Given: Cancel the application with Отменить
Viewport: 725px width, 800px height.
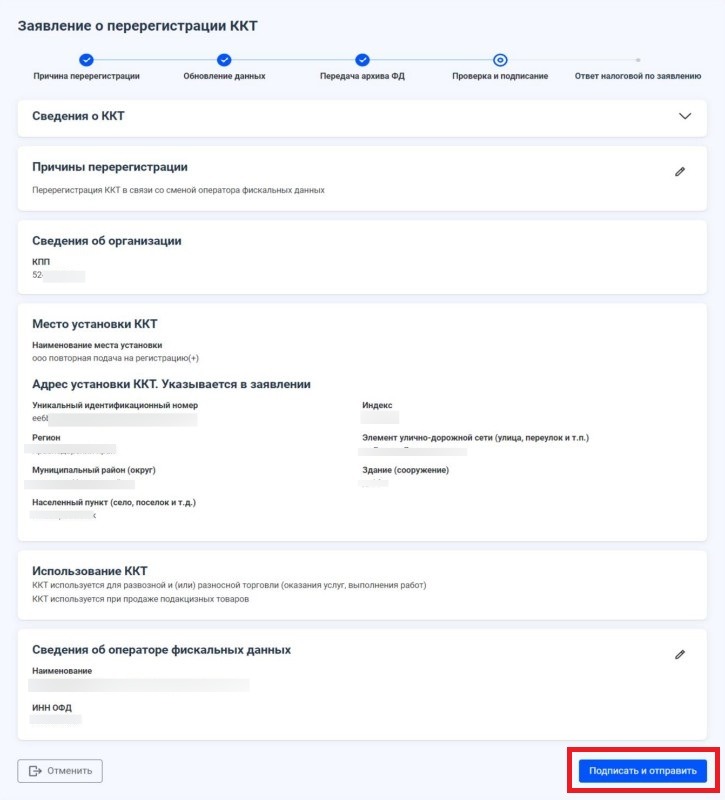Looking at the screenshot, I should (x=60, y=770).
